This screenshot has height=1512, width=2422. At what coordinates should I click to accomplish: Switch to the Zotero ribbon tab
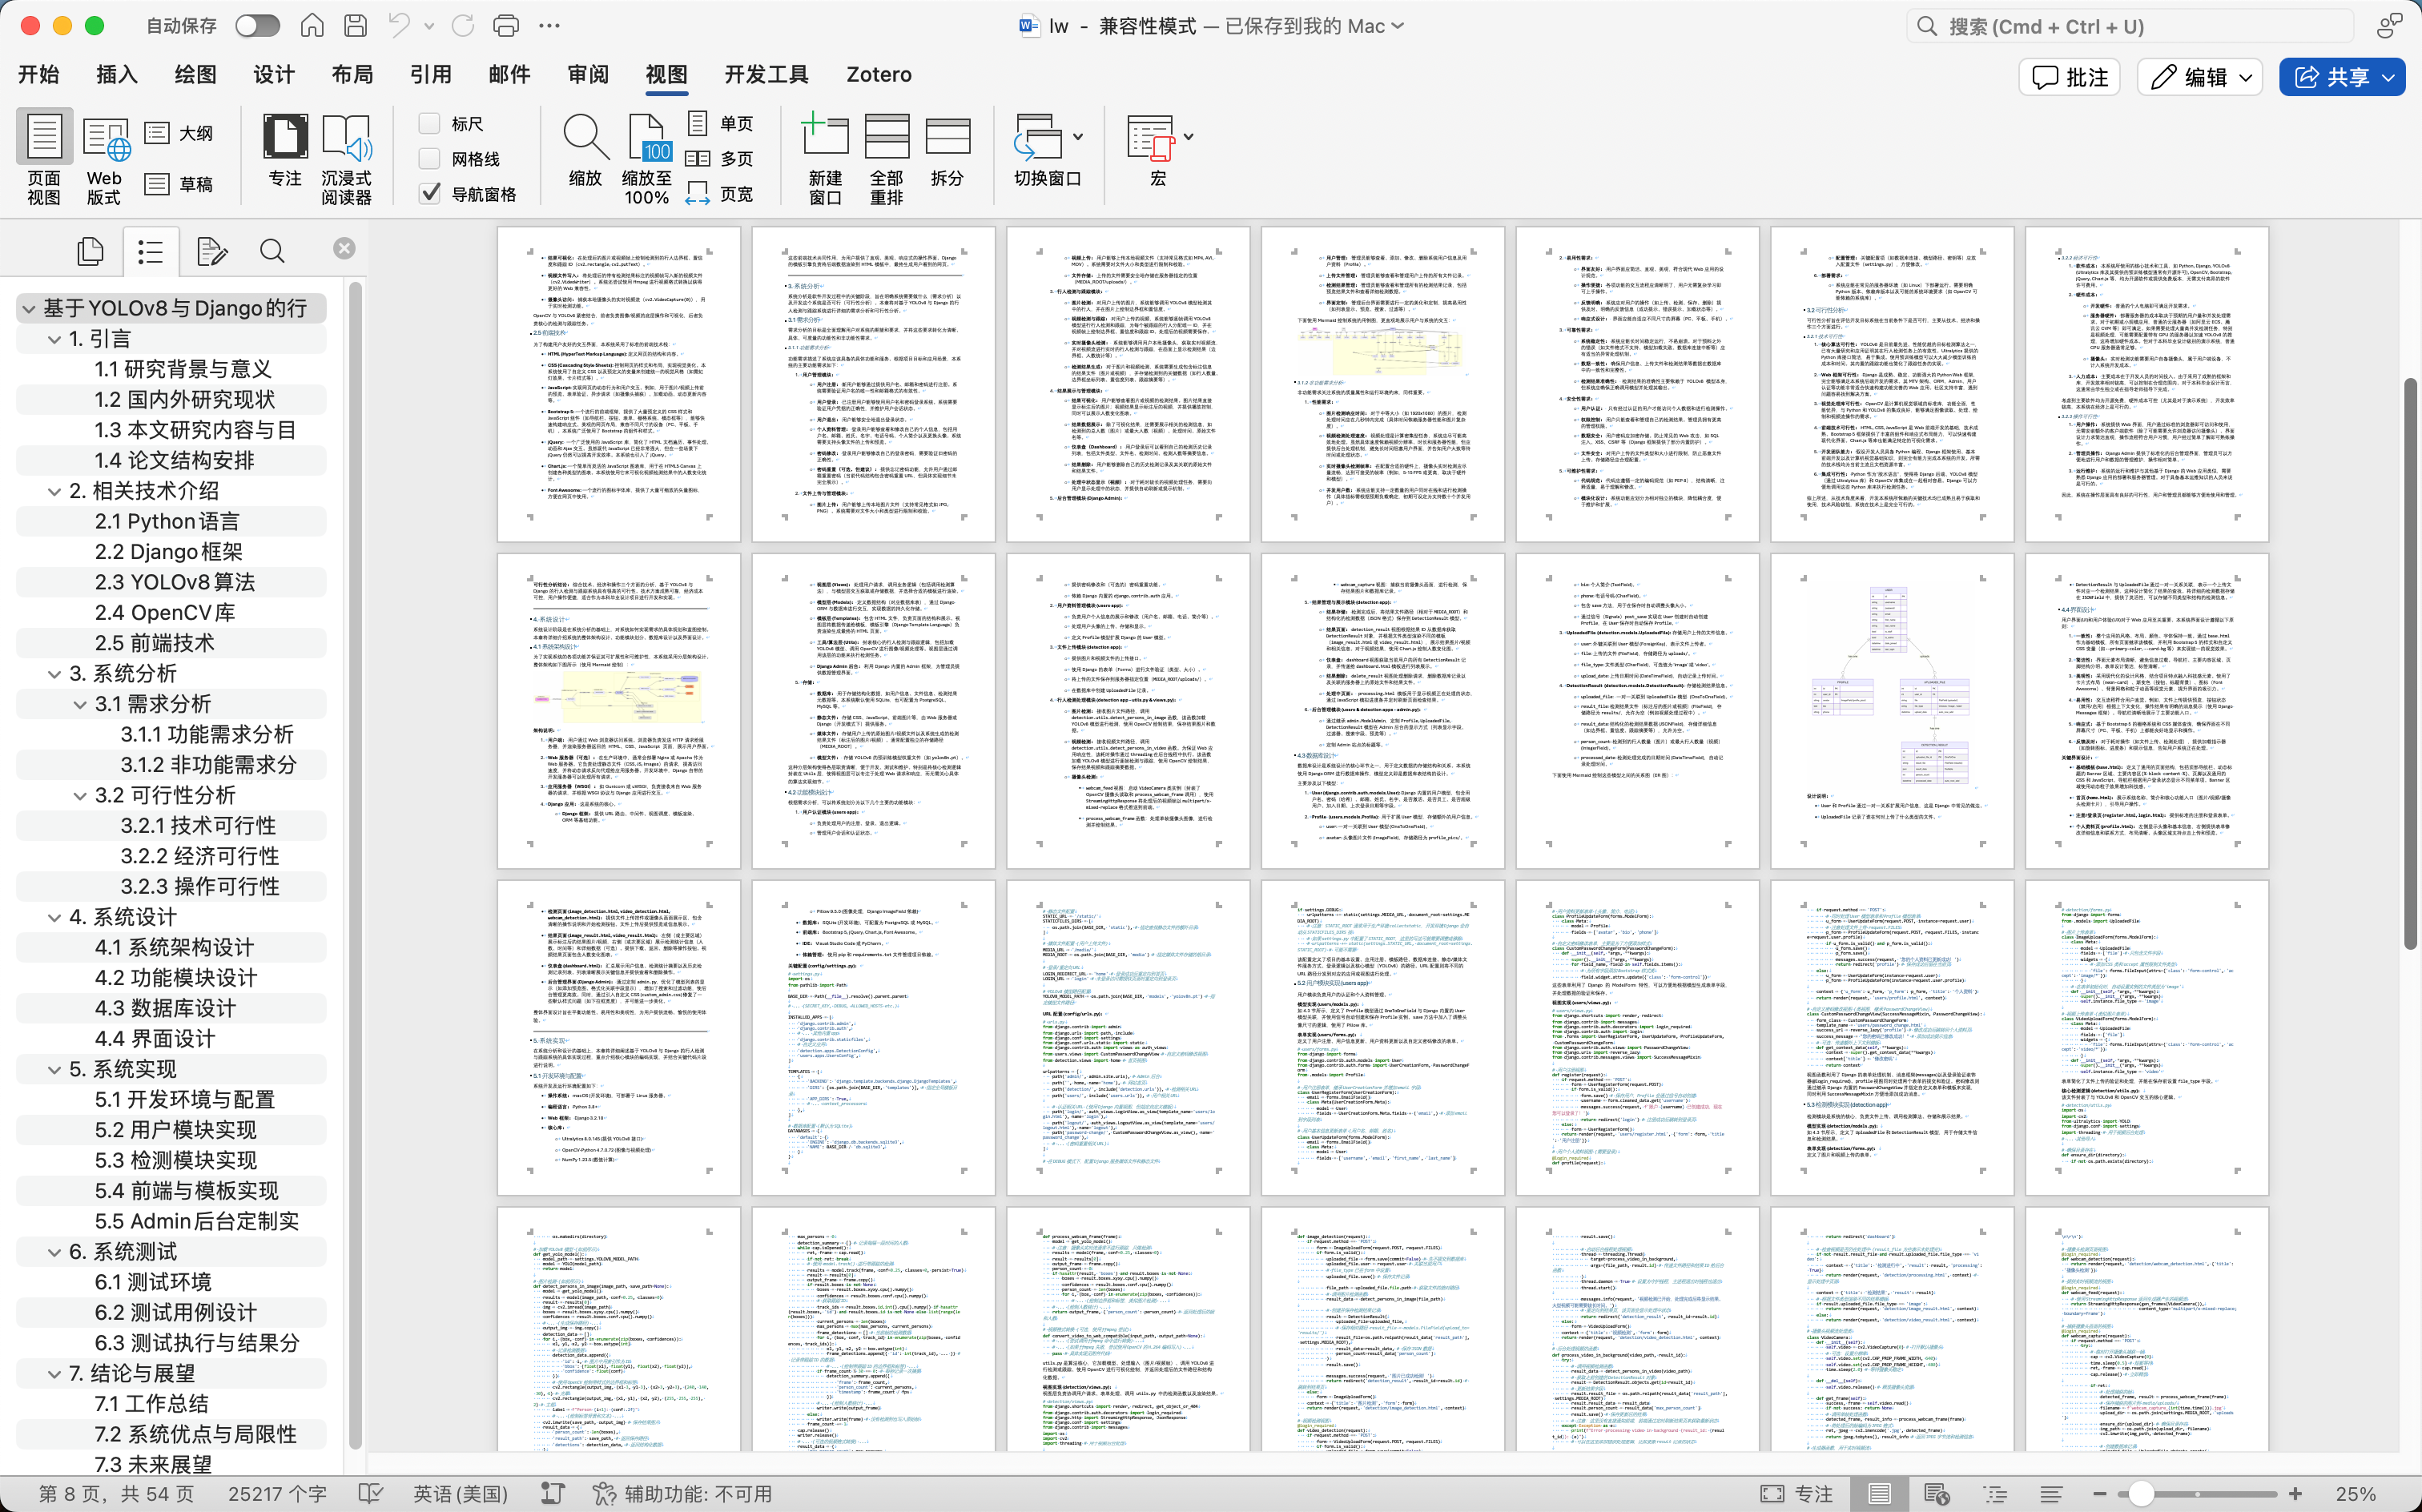click(x=878, y=75)
